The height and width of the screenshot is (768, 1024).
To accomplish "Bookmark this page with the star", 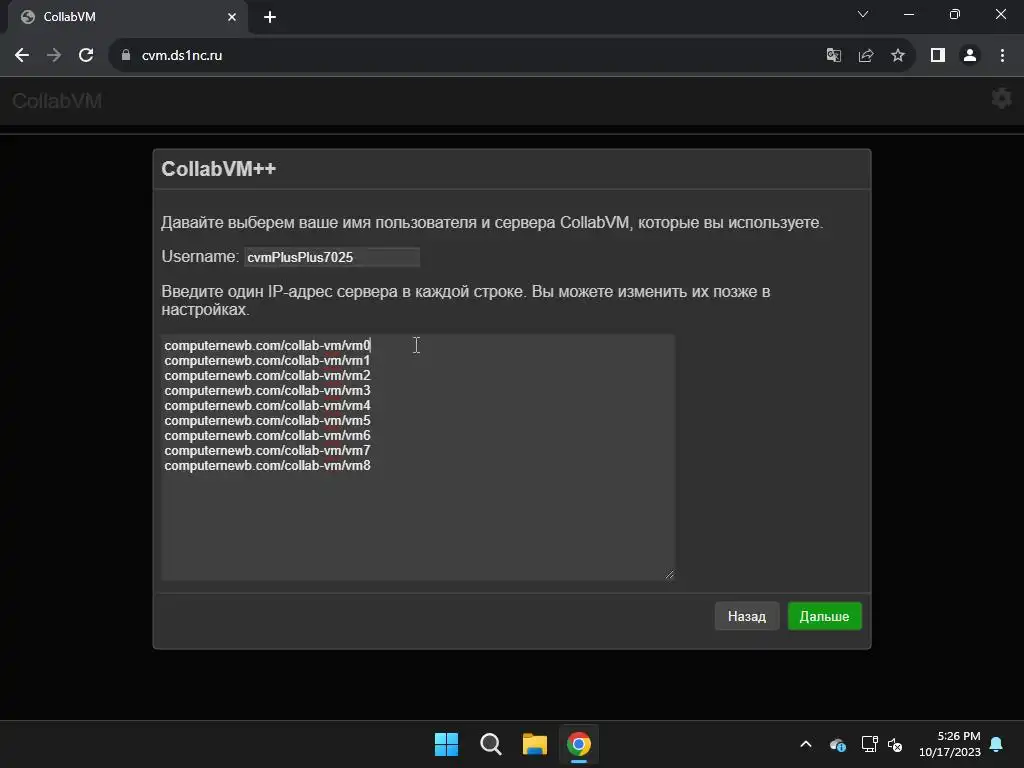I will [898, 56].
